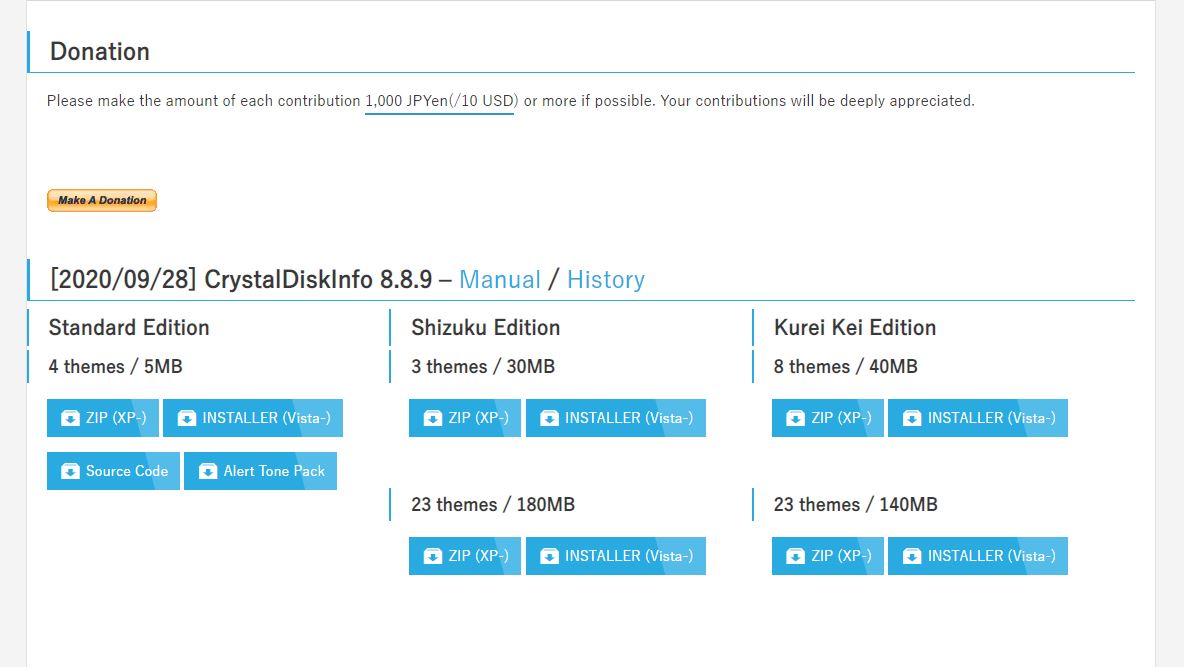Click the Kurei Kei Edition heading
Viewport: 1184px width, 667px height.
pyautogui.click(x=855, y=327)
